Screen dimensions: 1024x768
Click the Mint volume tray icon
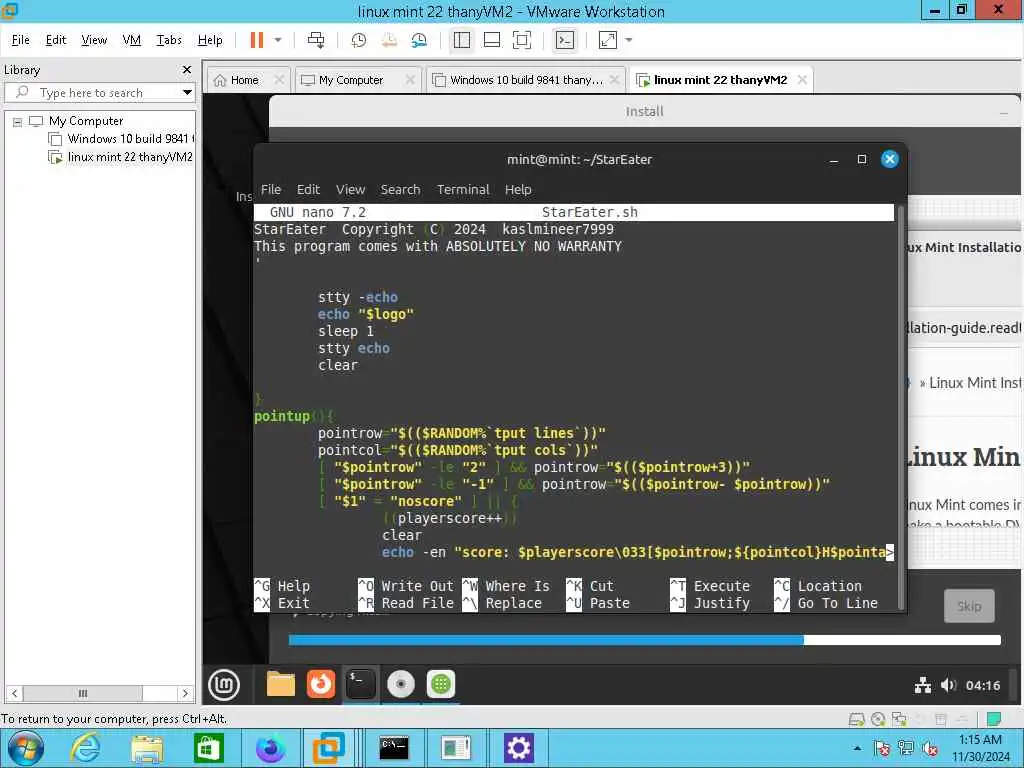948,685
